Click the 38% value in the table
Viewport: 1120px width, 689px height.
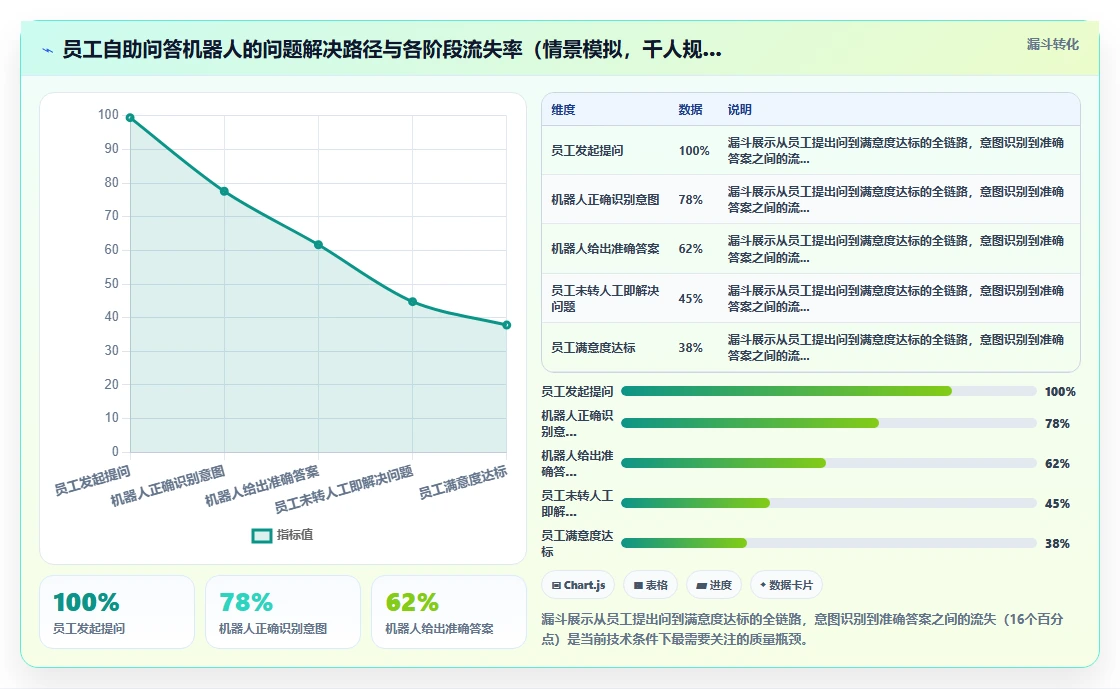pos(691,348)
